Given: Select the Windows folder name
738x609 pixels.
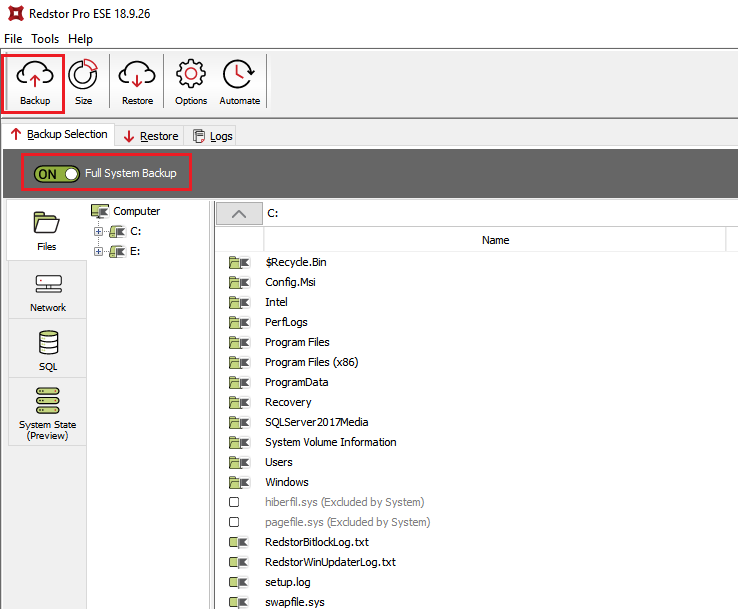Looking at the screenshot, I should pyautogui.click(x=287, y=482).
